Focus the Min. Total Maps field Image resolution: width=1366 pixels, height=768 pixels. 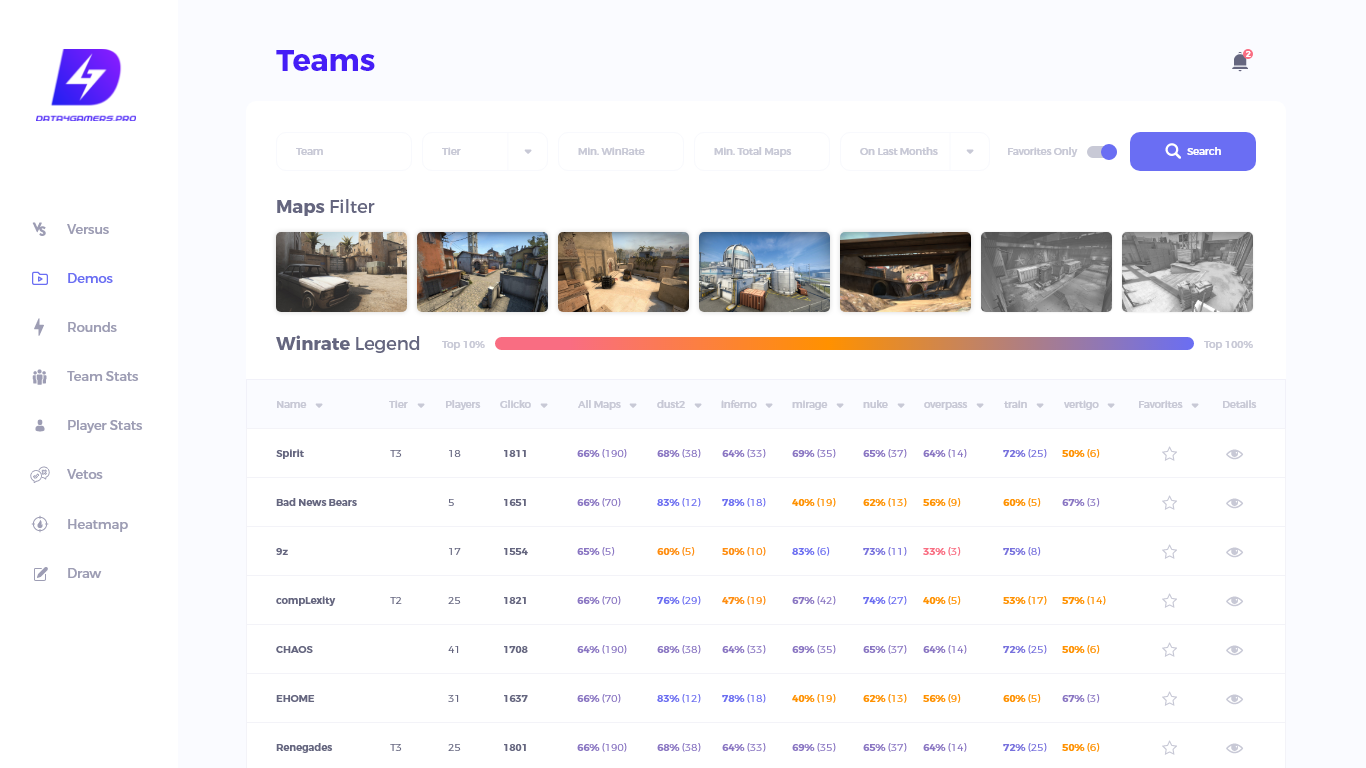(x=762, y=152)
